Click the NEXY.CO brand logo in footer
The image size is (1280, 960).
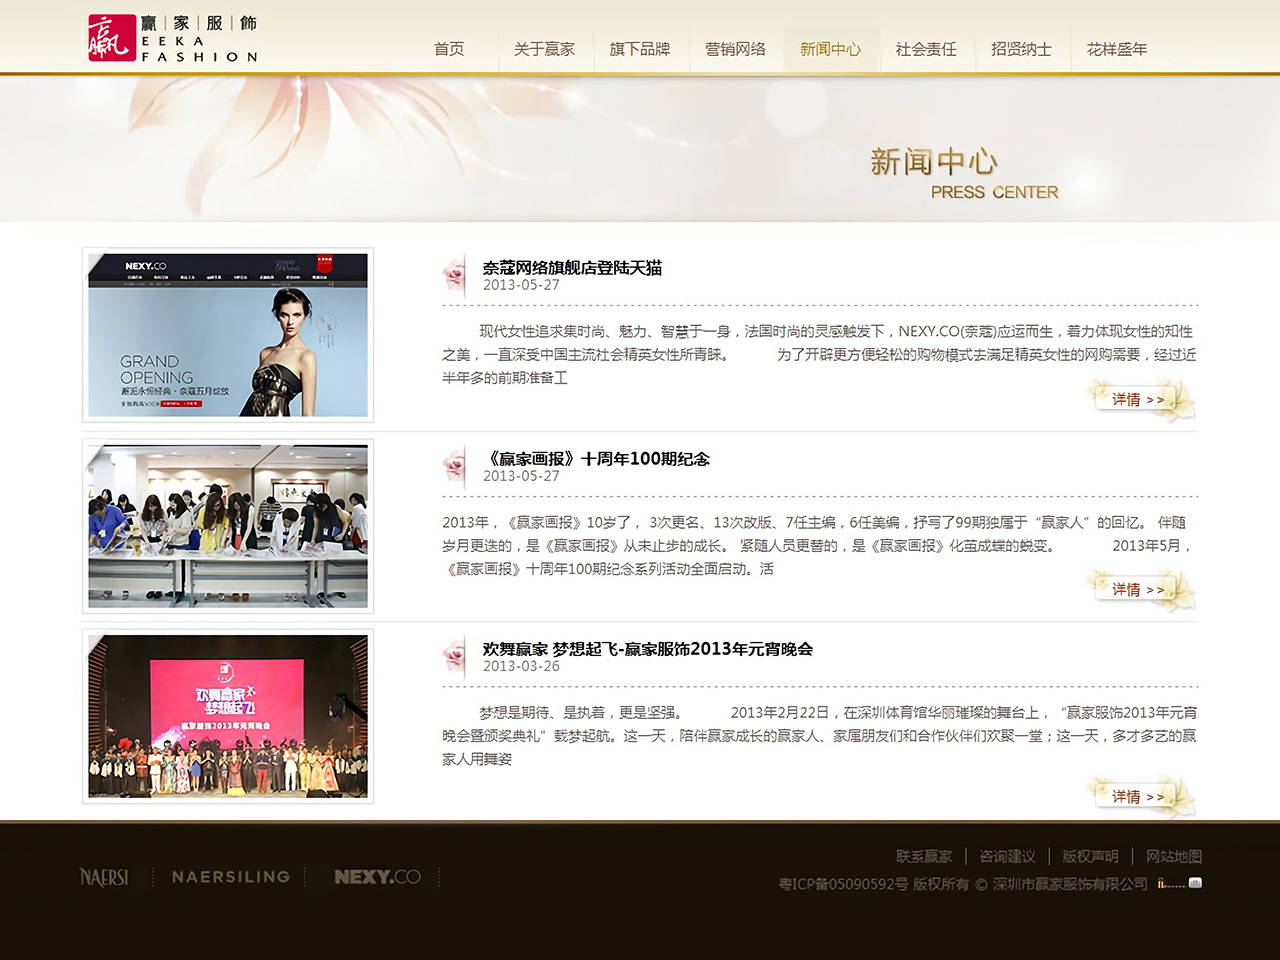tap(377, 877)
